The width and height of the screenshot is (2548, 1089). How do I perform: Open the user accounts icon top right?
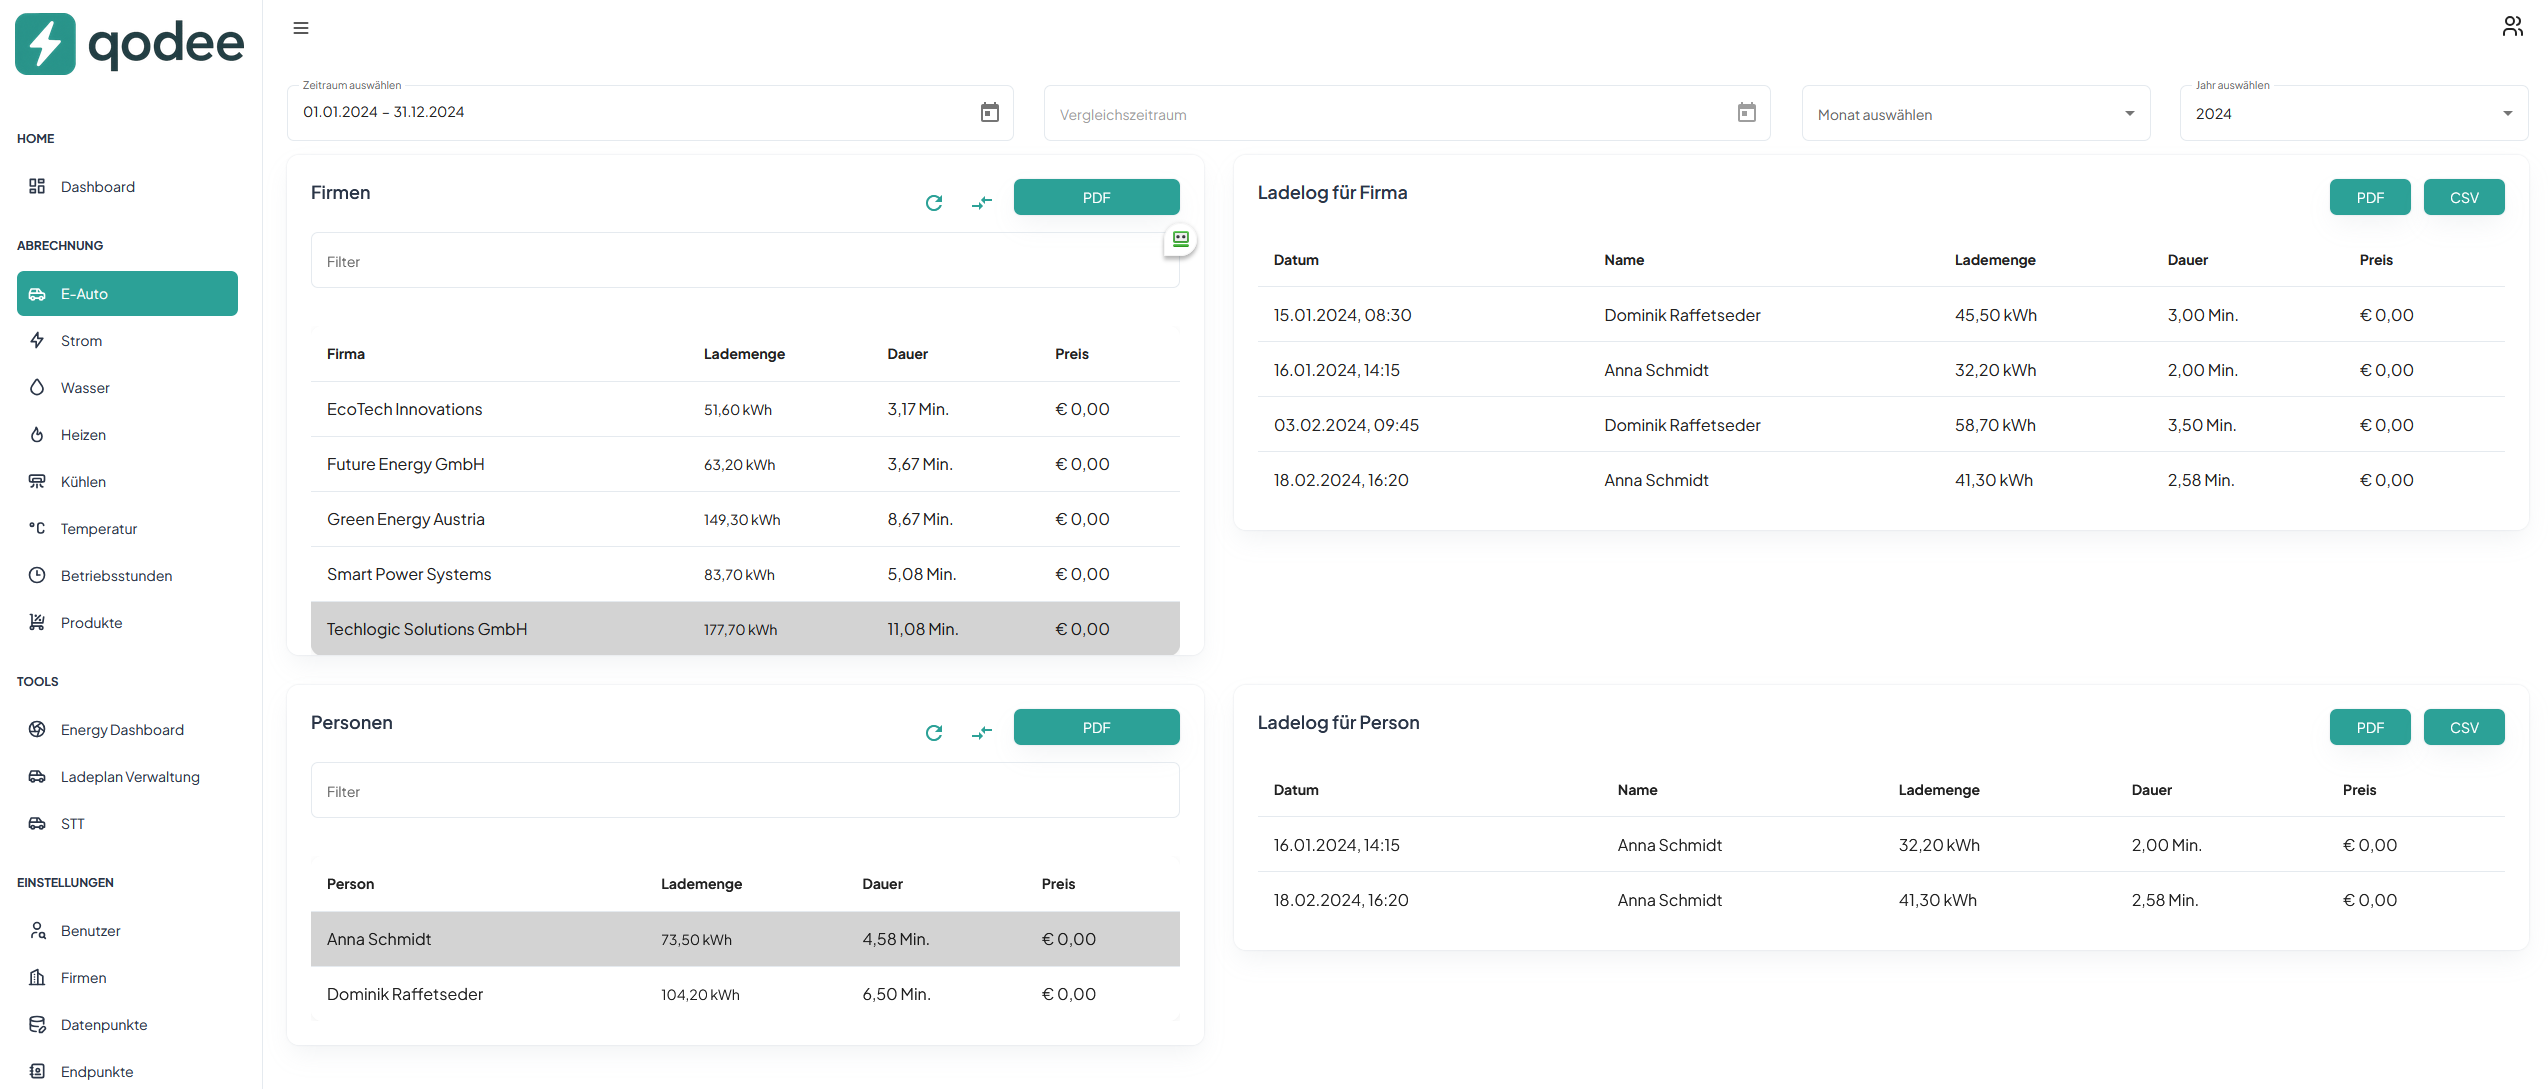click(2512, 27)
